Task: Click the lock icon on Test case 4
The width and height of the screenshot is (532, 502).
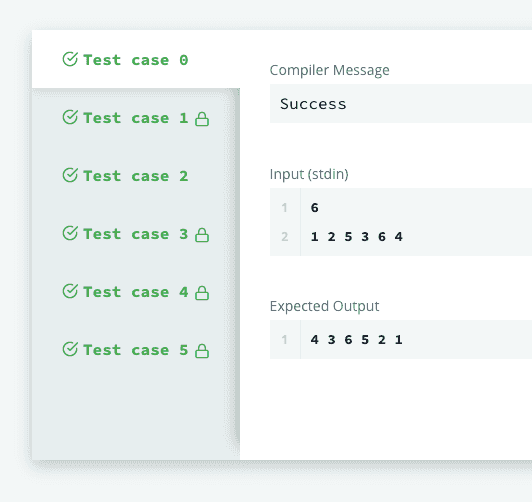Action: pos(202,293)
